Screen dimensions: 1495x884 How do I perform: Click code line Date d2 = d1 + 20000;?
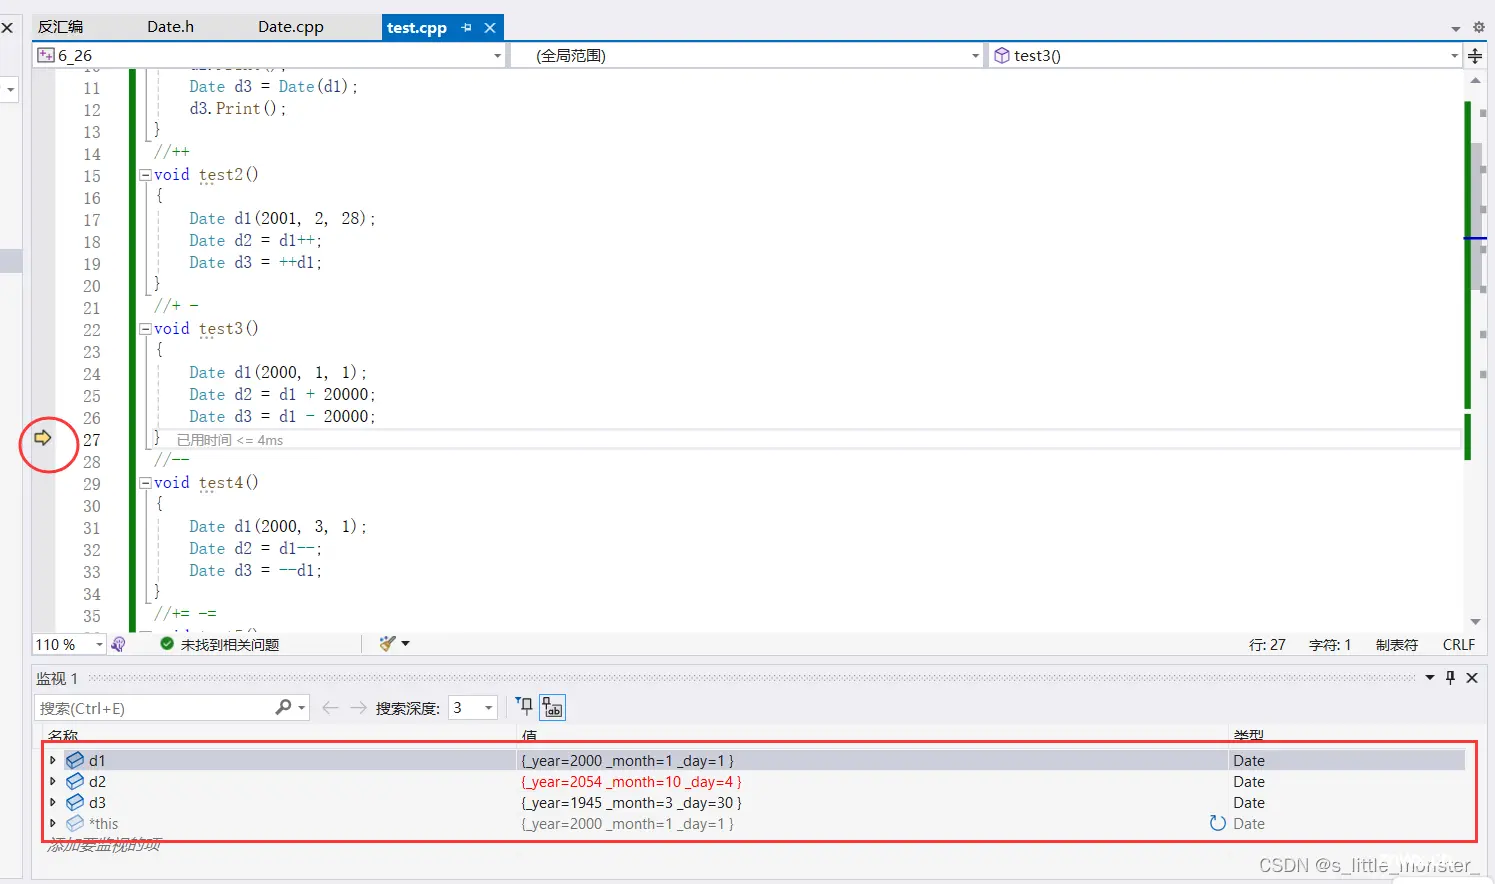point(282,395)
